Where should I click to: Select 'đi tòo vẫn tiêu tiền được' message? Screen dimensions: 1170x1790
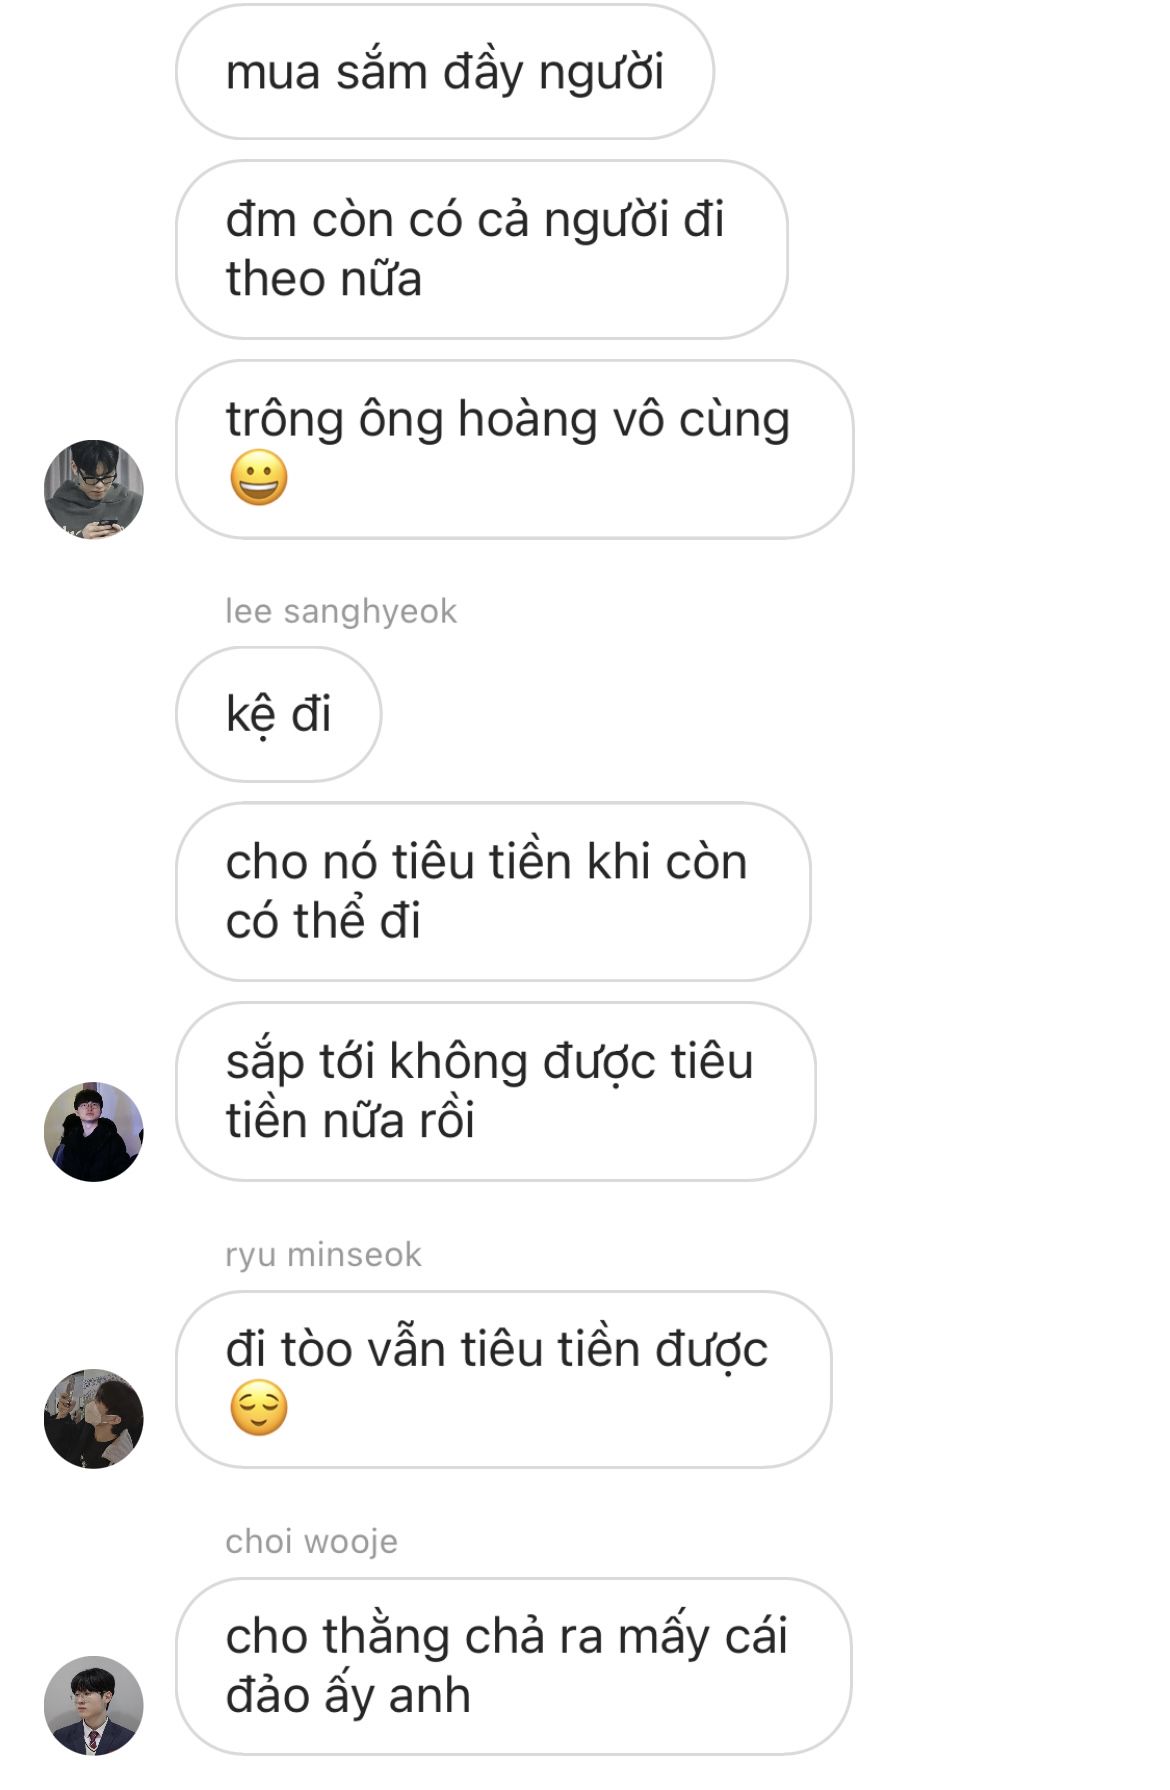(504, 1379)
